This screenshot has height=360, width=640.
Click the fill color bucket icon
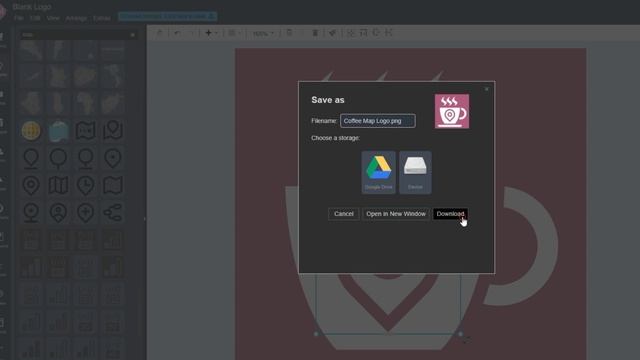click(x=332, y=33)
